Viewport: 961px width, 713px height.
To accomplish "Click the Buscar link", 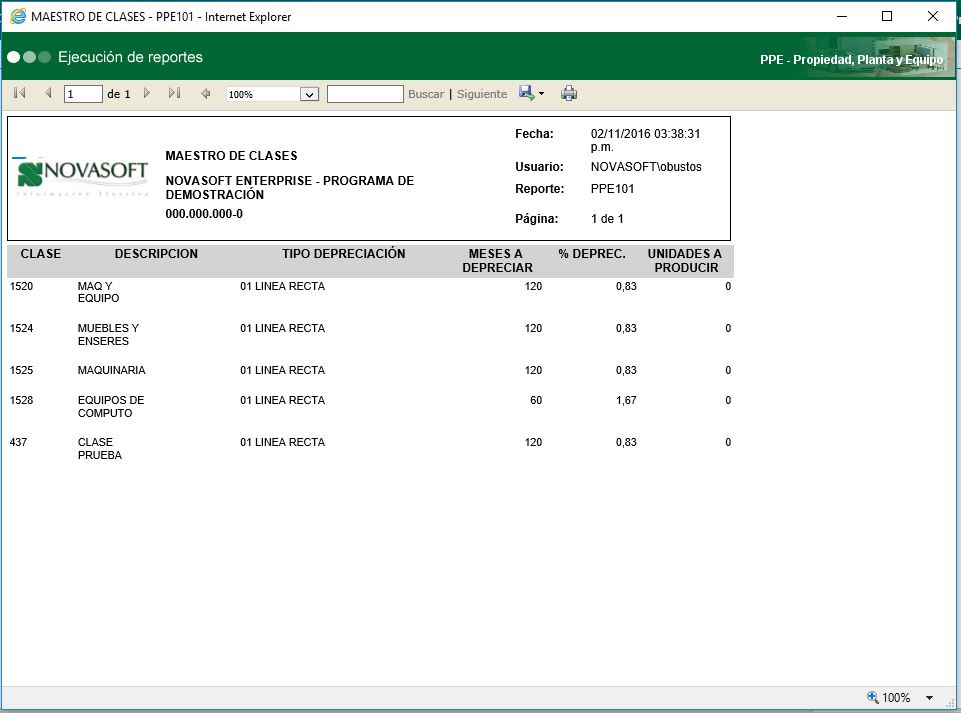I will pos(426,94).
